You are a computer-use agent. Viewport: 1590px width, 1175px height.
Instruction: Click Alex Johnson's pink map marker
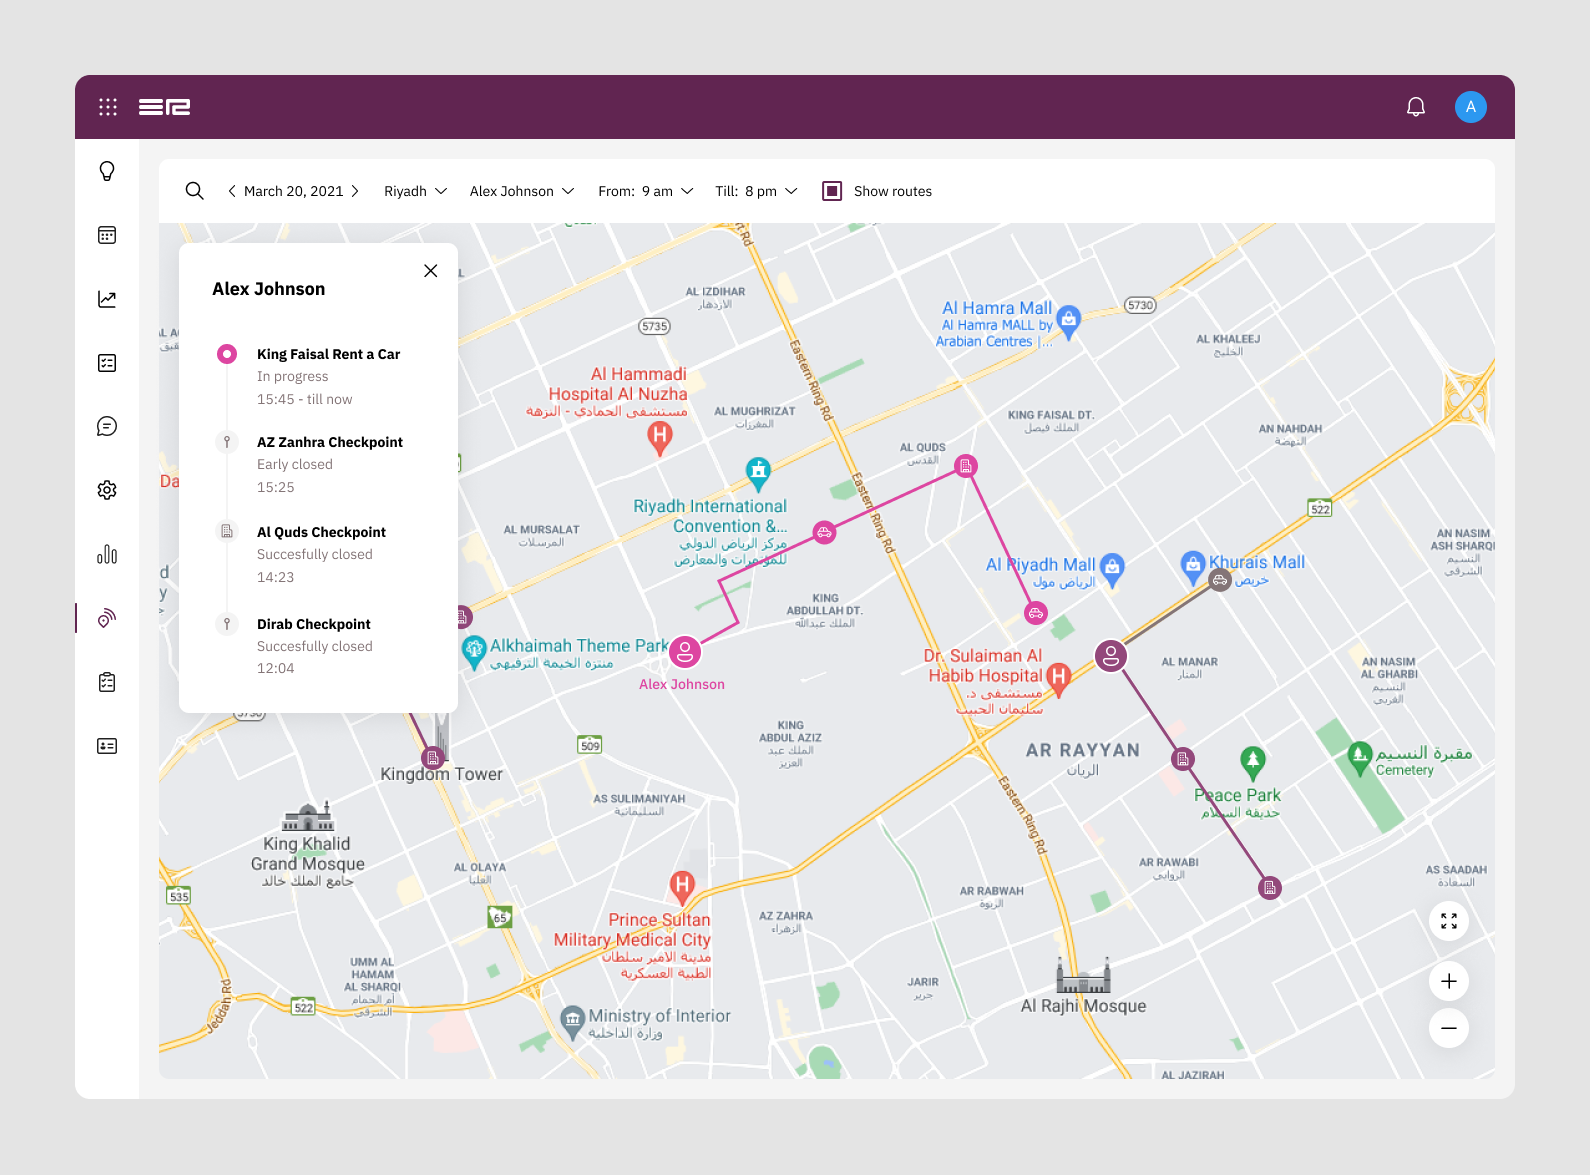click(x=685, y=652)
